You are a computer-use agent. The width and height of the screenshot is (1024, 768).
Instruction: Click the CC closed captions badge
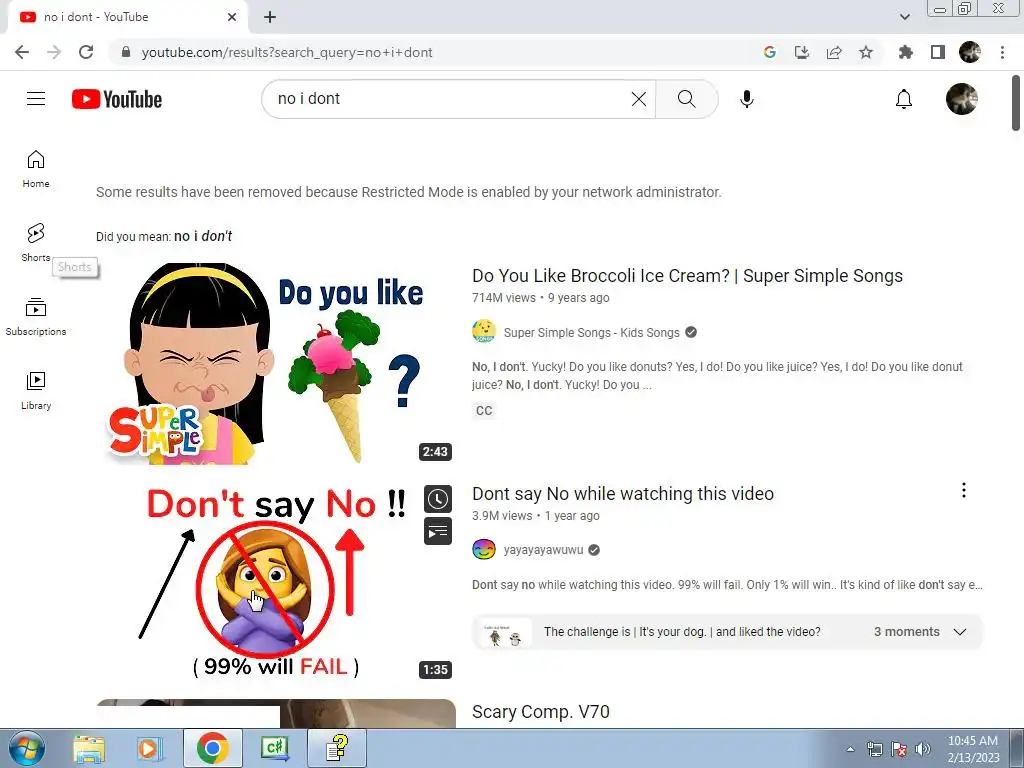point(484,411)
